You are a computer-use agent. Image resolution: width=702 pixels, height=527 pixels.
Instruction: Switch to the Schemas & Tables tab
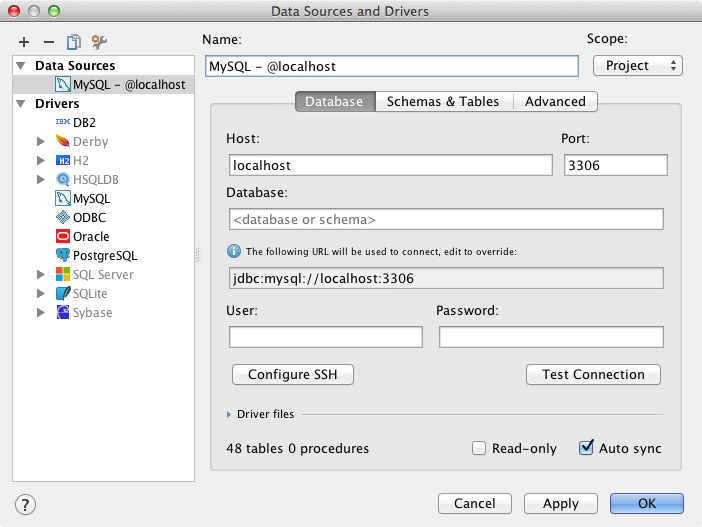point(443,102)
